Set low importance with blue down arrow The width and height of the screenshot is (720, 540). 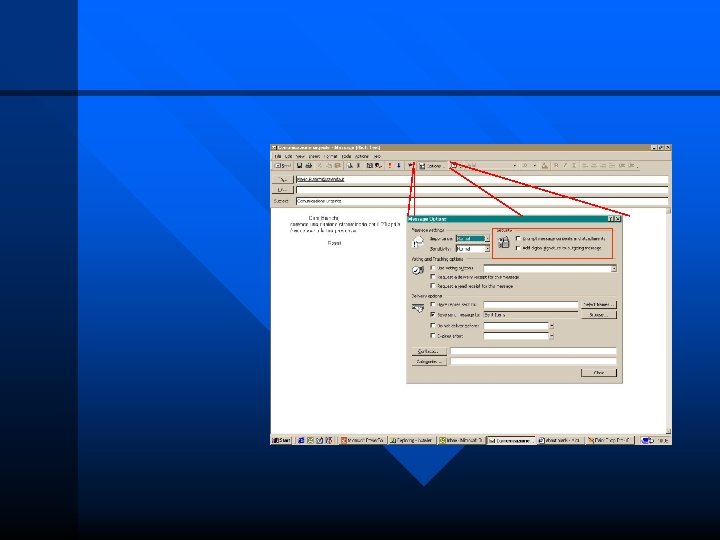399,166
